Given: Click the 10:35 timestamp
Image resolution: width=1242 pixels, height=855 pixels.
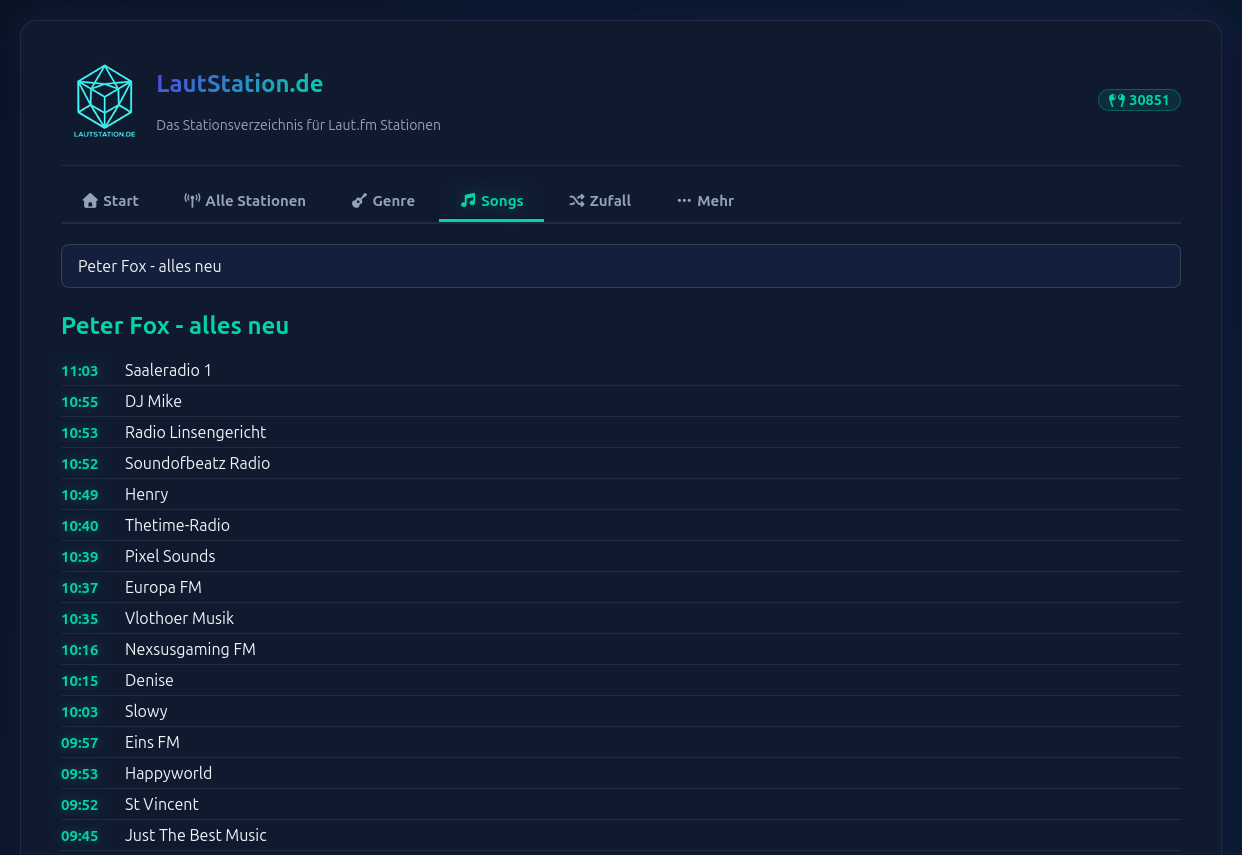Looking at the screenshot, I should (80, 619).
